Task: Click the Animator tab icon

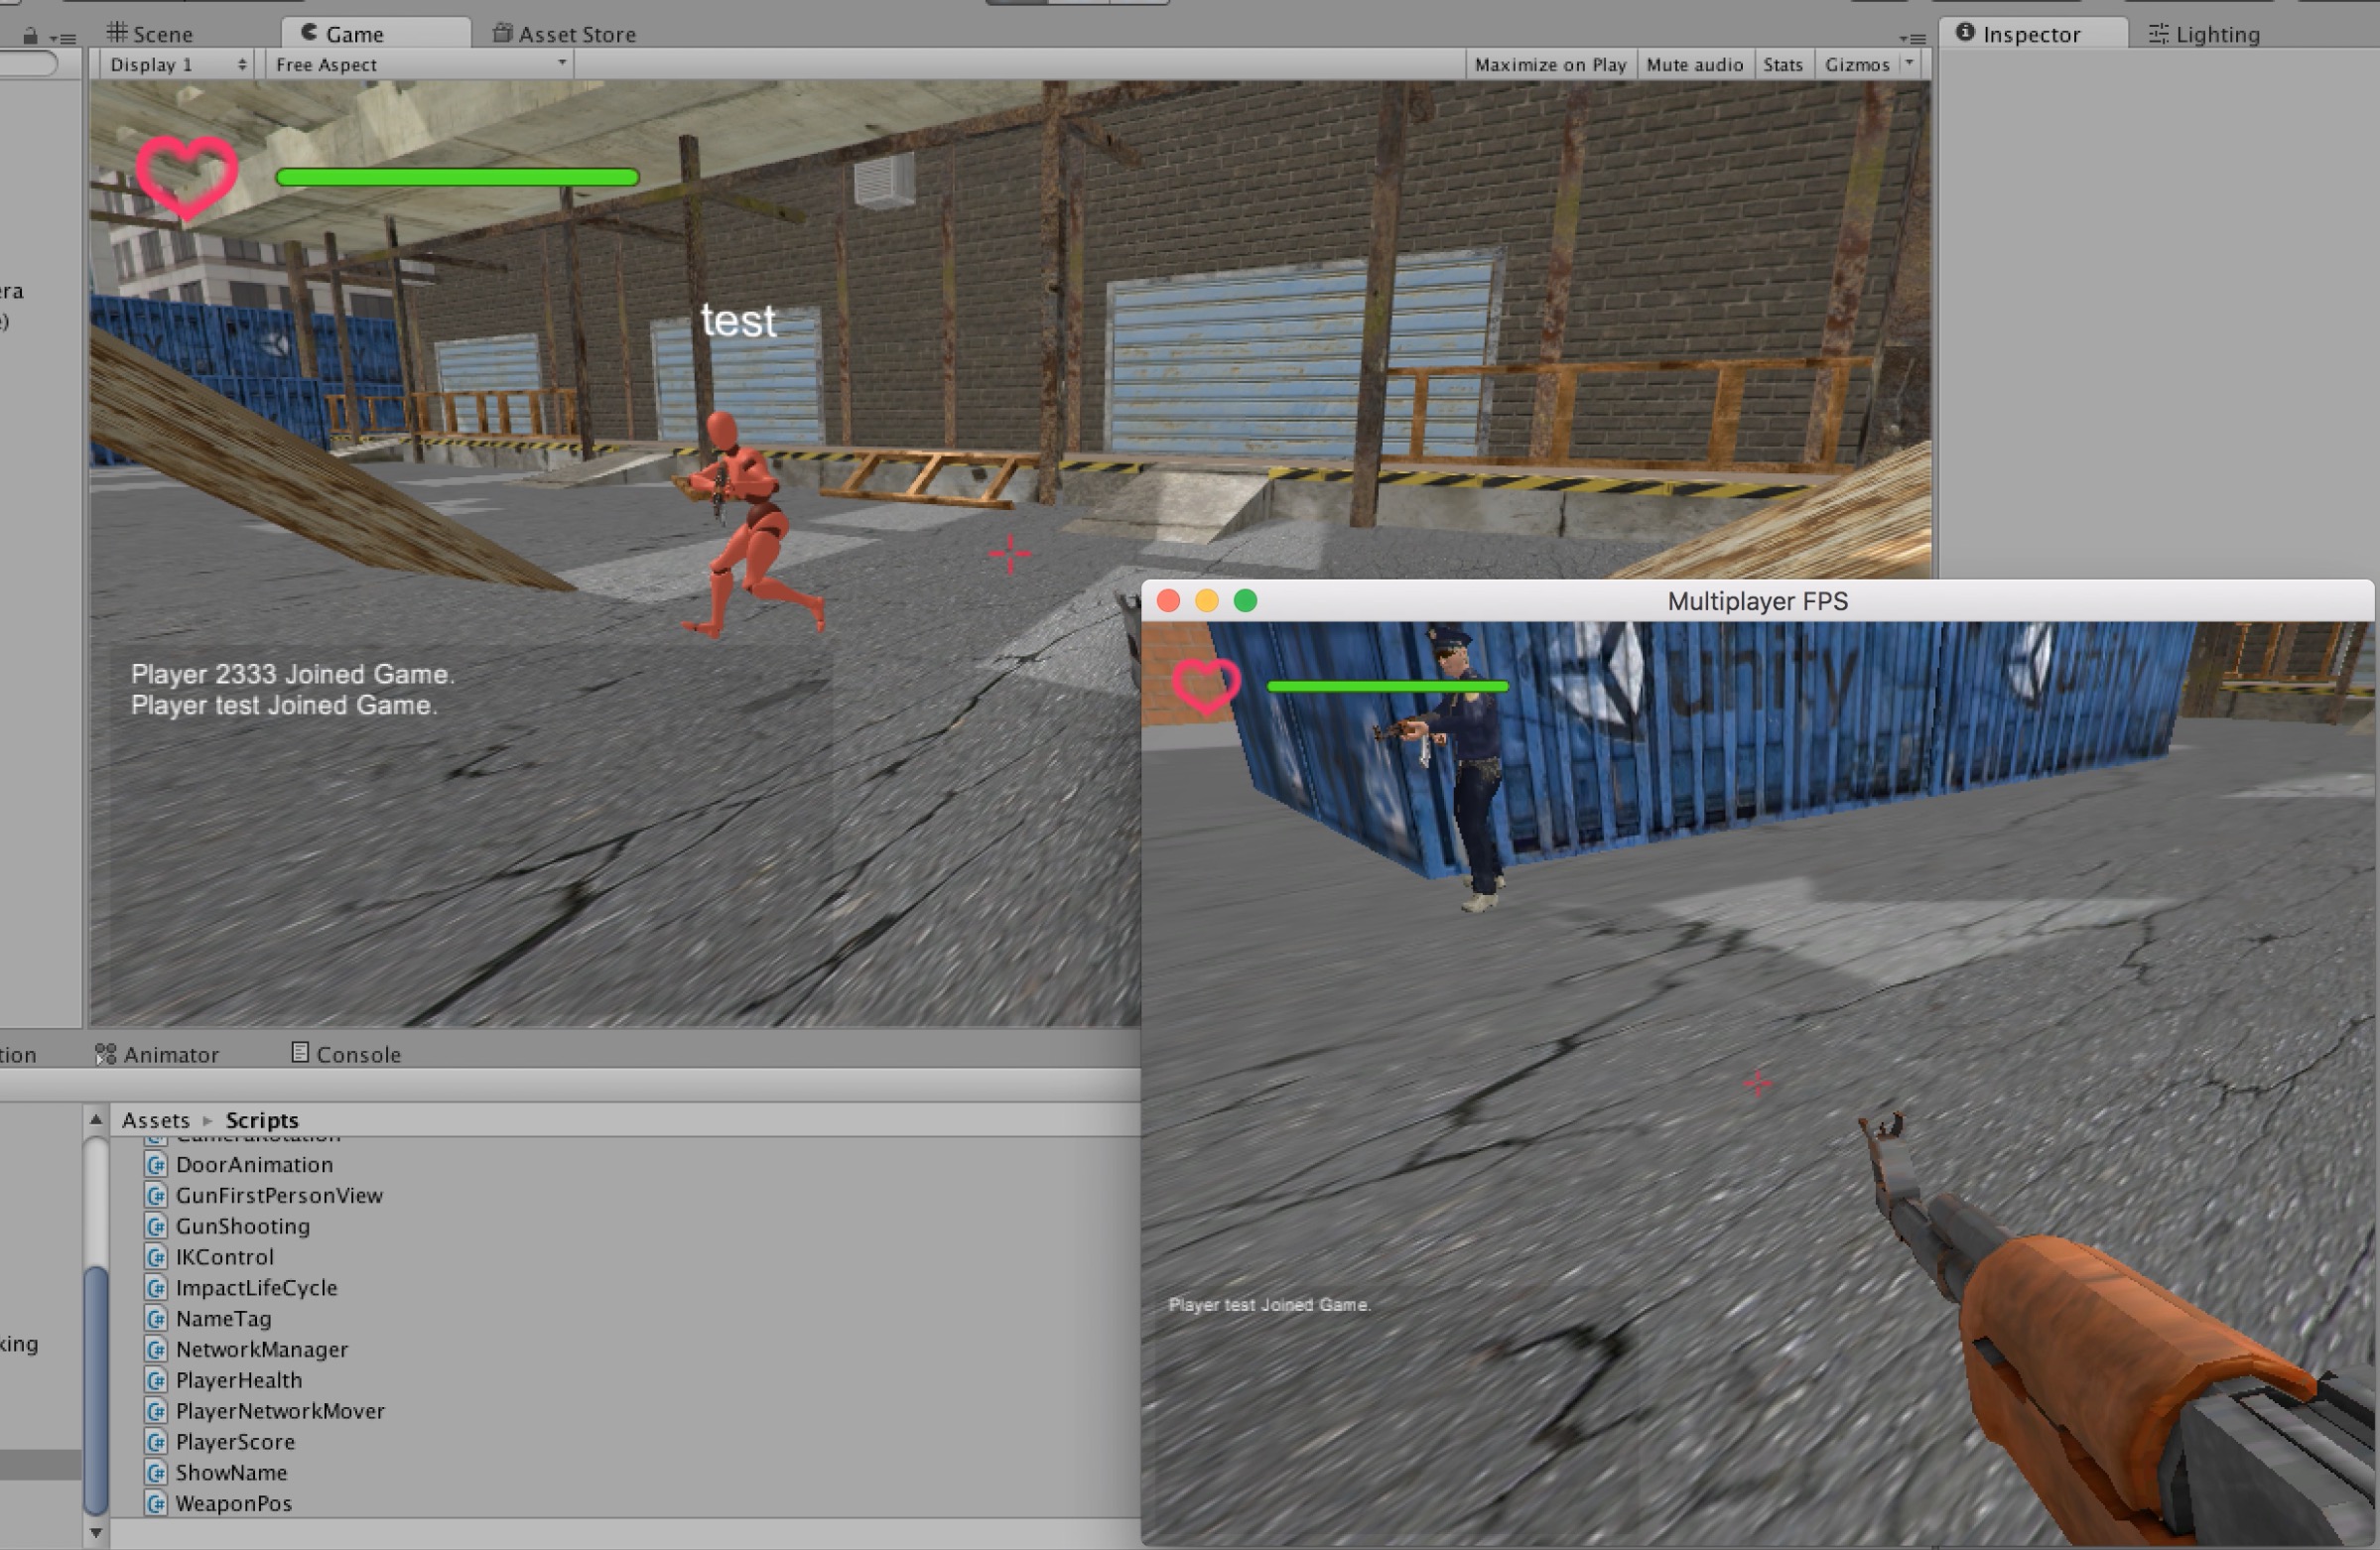Action: coord(105,1054)
